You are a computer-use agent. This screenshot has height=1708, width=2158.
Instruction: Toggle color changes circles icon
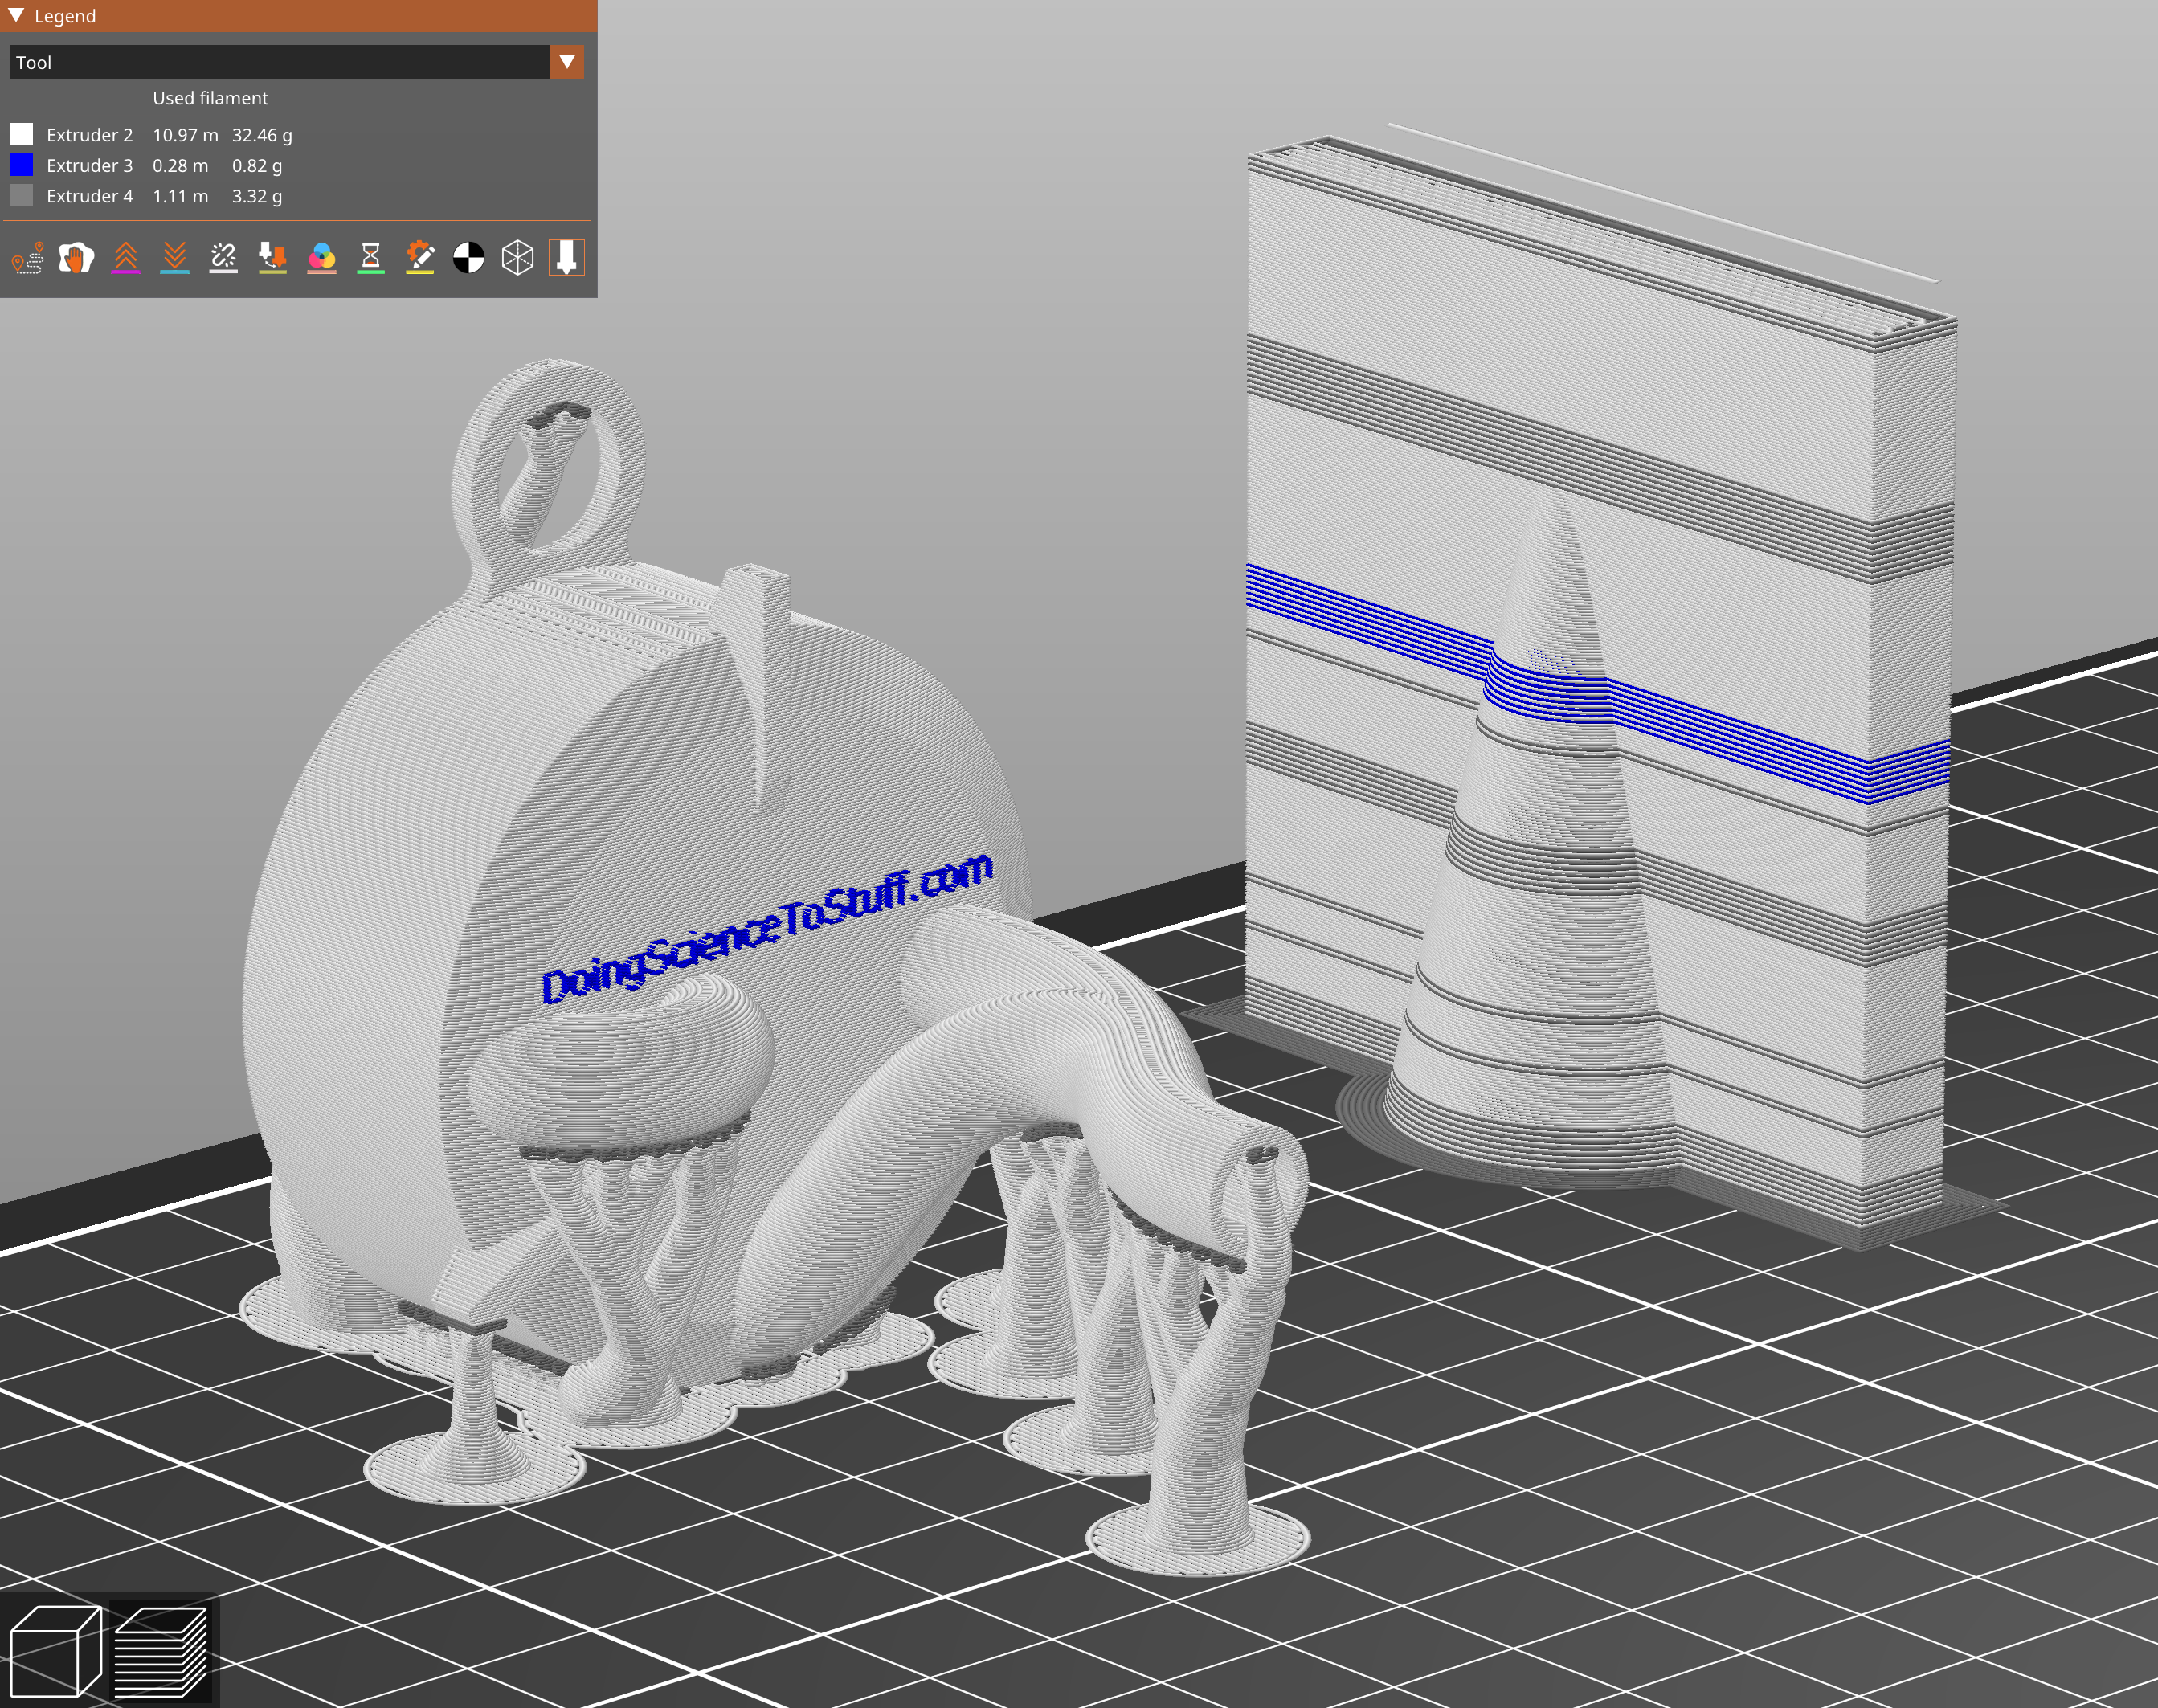pos(321,258)
